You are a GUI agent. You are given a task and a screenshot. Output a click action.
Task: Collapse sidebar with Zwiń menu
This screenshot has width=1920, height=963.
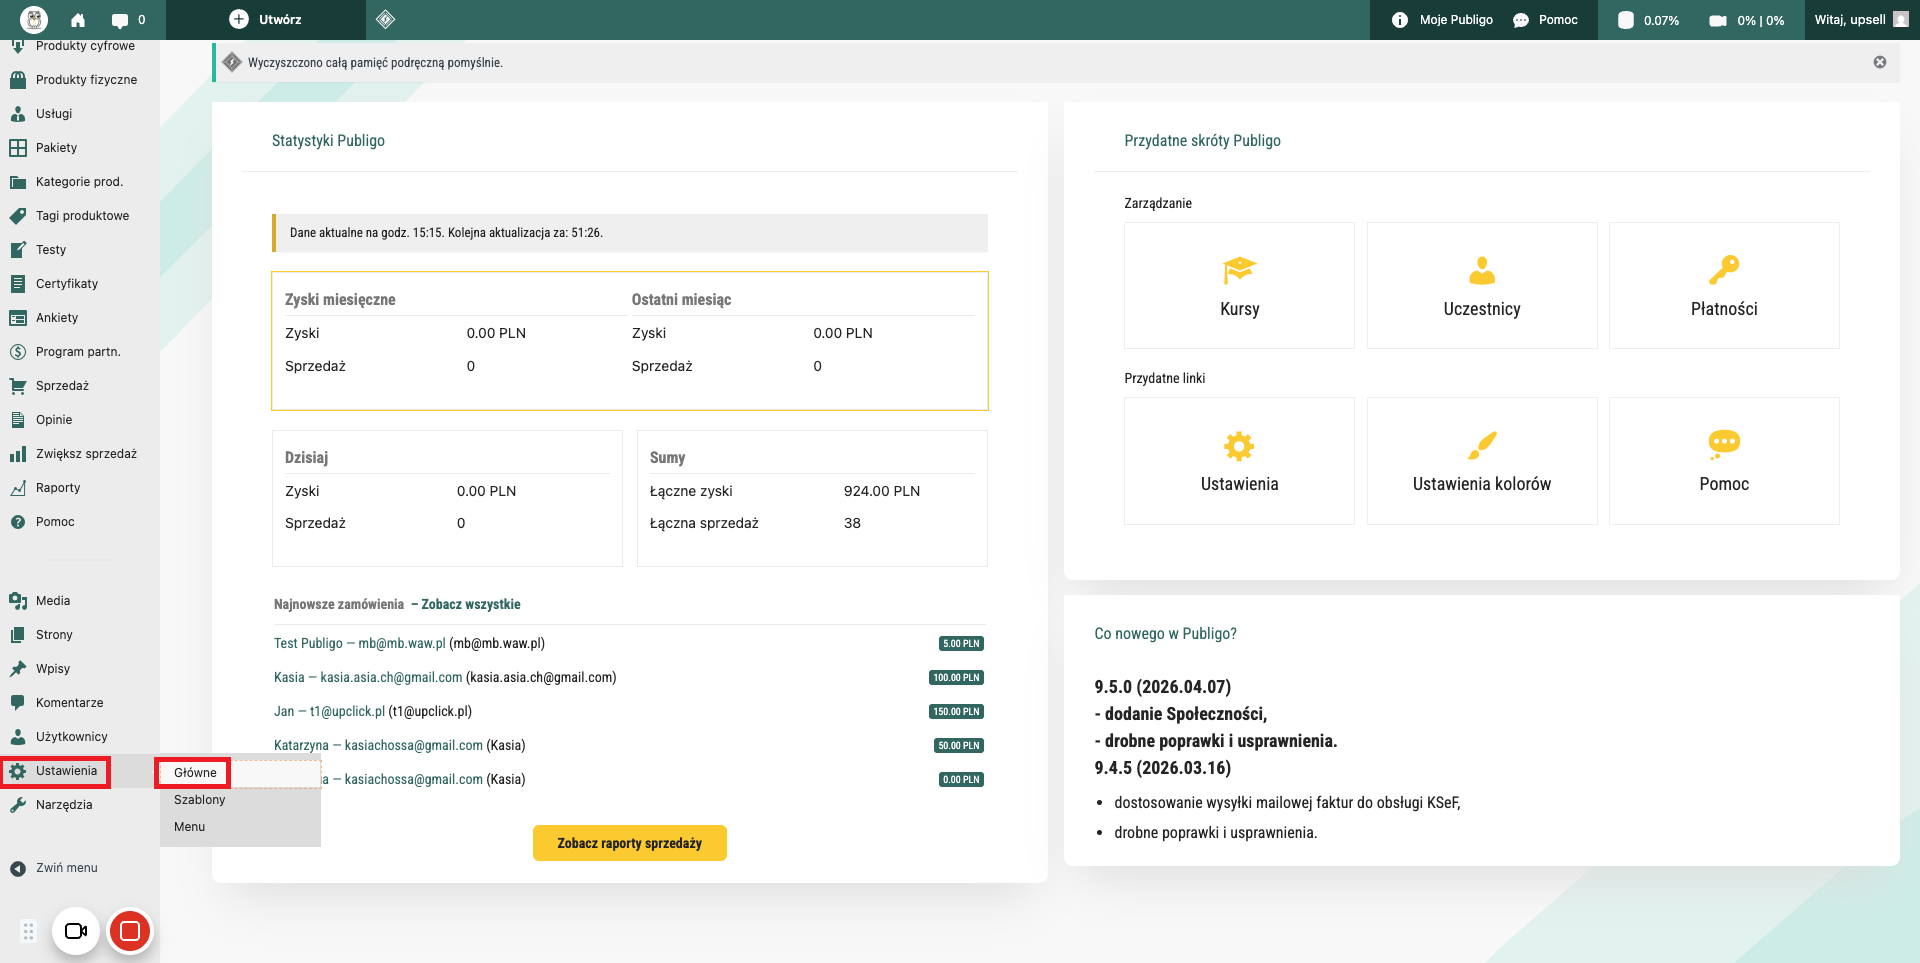click(66, 868)
